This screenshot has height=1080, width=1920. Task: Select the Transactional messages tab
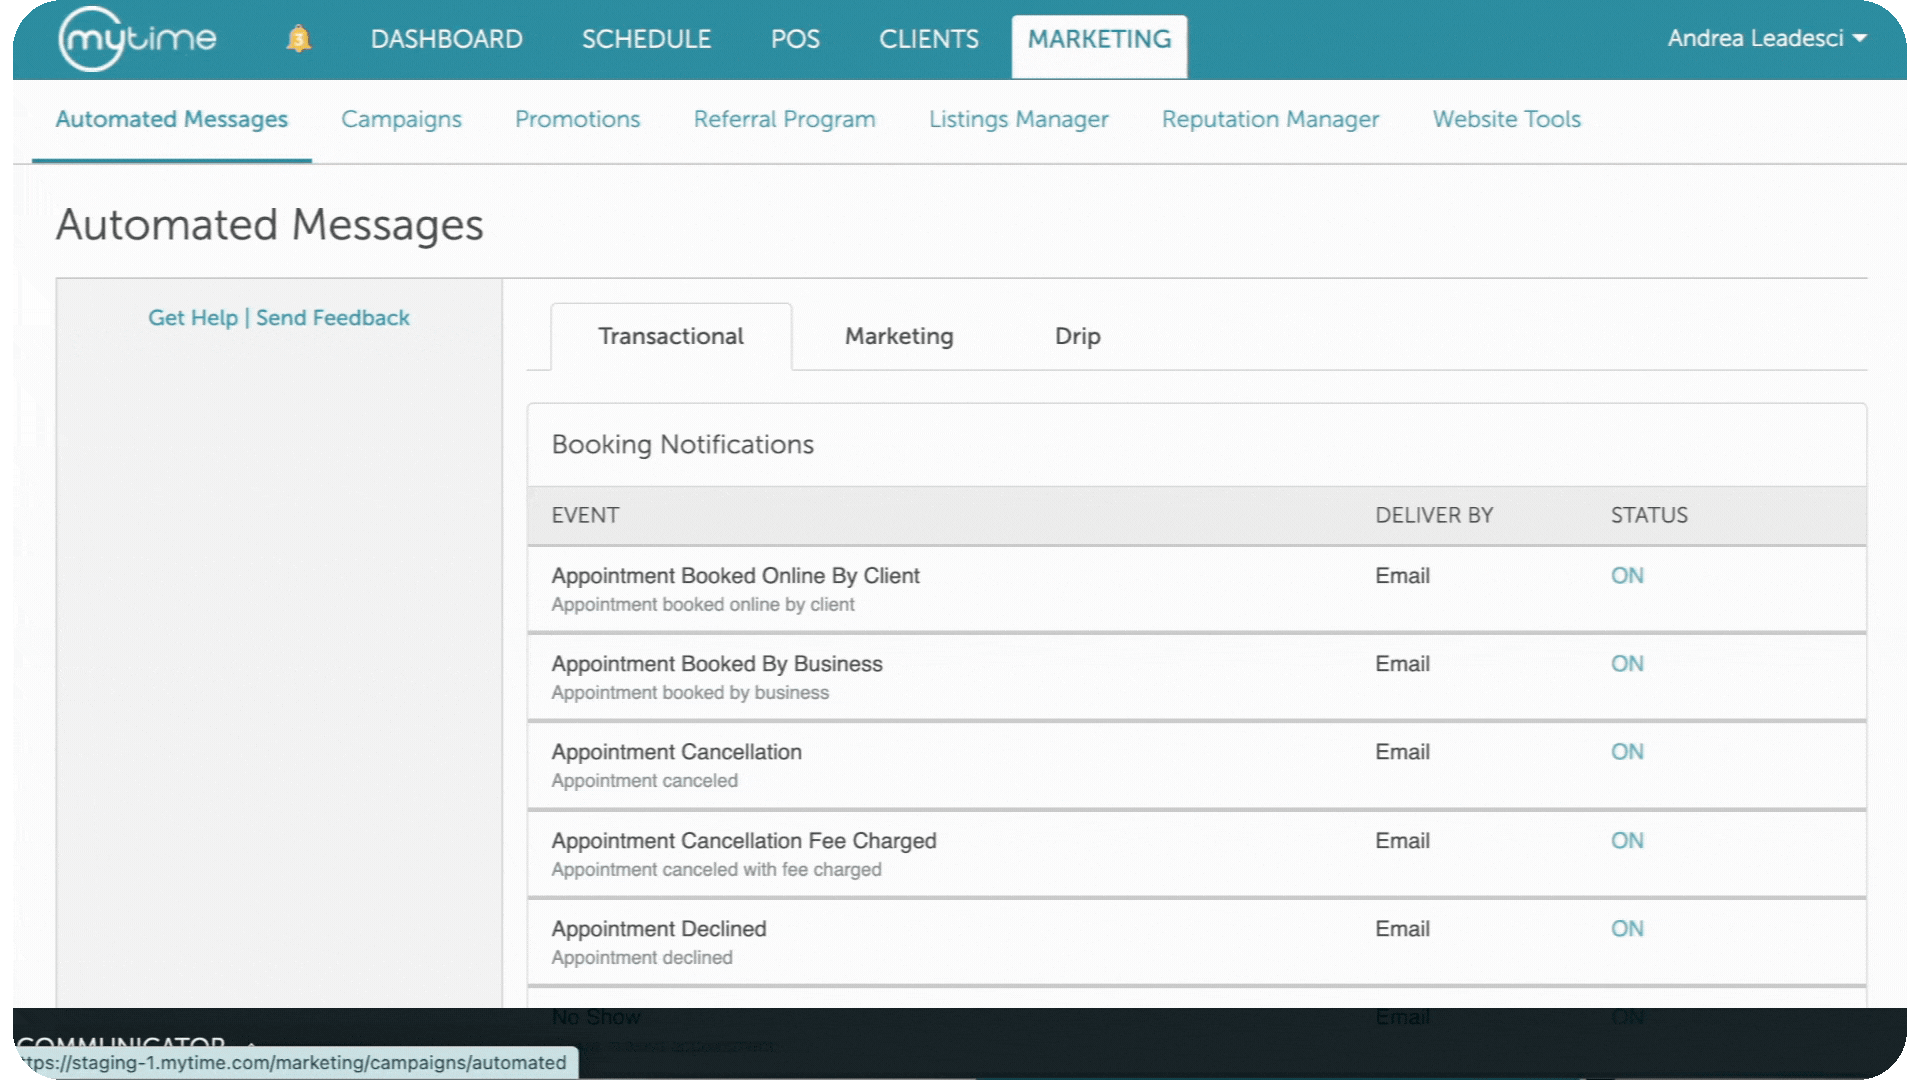[x=671, y=337]
